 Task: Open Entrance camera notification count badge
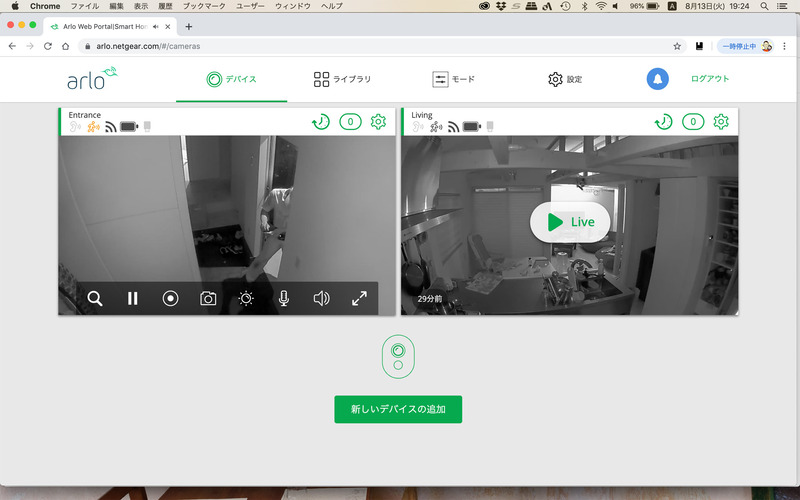click(x=351, y=122)
